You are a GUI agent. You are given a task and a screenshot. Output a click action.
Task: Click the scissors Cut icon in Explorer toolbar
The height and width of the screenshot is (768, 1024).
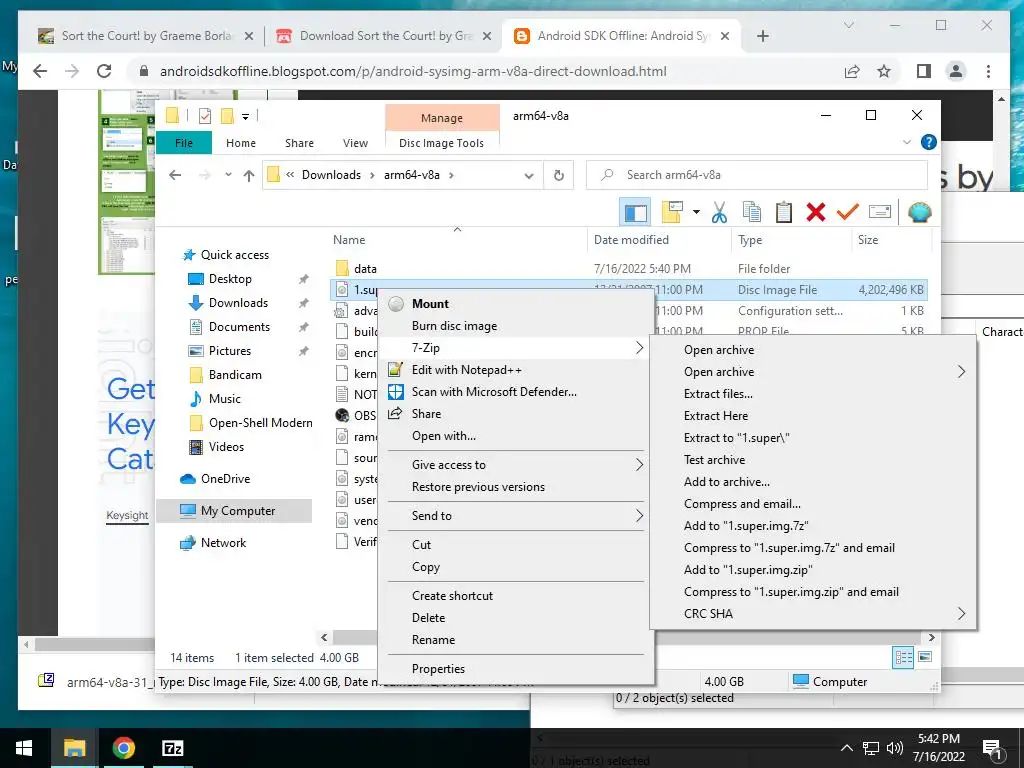(719, 212)
